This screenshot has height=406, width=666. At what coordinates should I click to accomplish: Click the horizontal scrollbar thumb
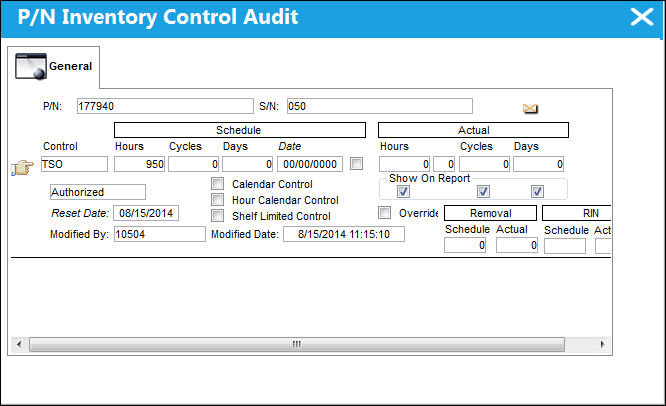297,344
